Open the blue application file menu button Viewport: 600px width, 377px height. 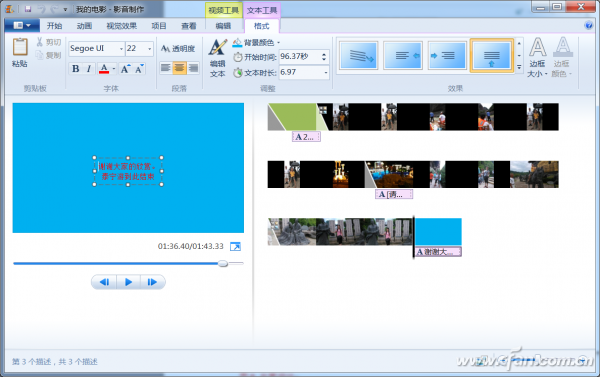pyautogui.click(x=22, y=26)
